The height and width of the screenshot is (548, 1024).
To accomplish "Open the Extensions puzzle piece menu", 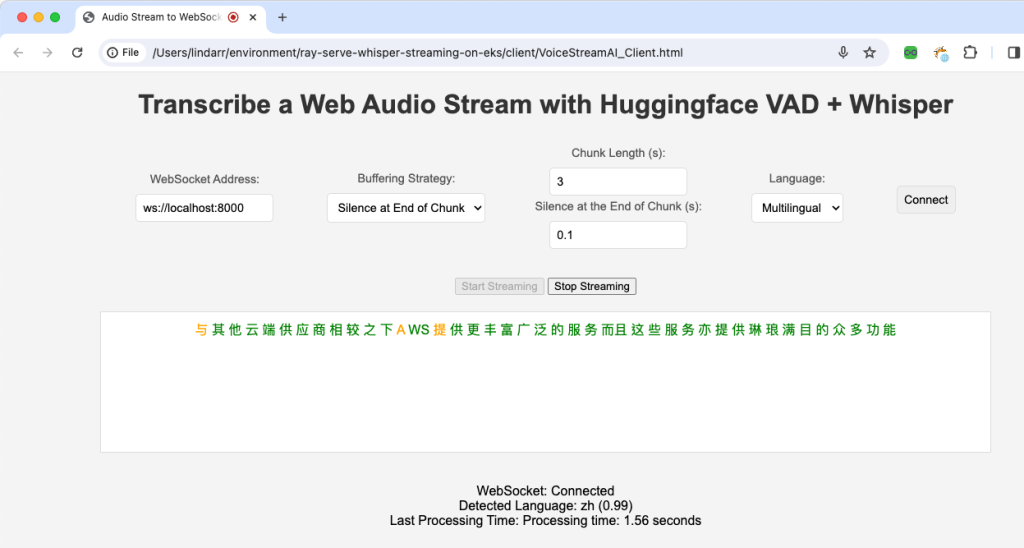I will (970, 53).
